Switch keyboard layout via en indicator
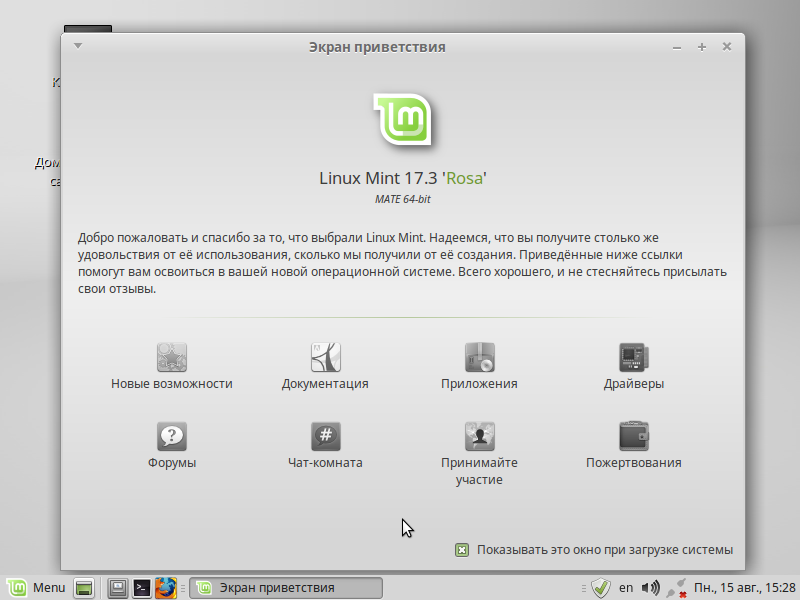Screen dimensions: 800x600 point(626,587)
